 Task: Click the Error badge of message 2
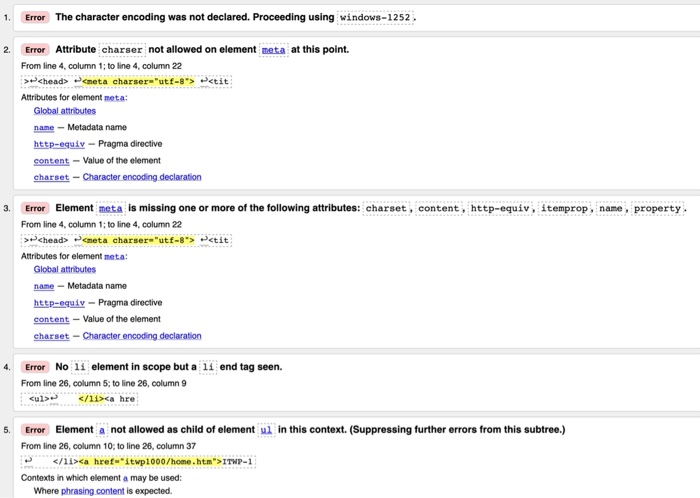click(35, 50)
